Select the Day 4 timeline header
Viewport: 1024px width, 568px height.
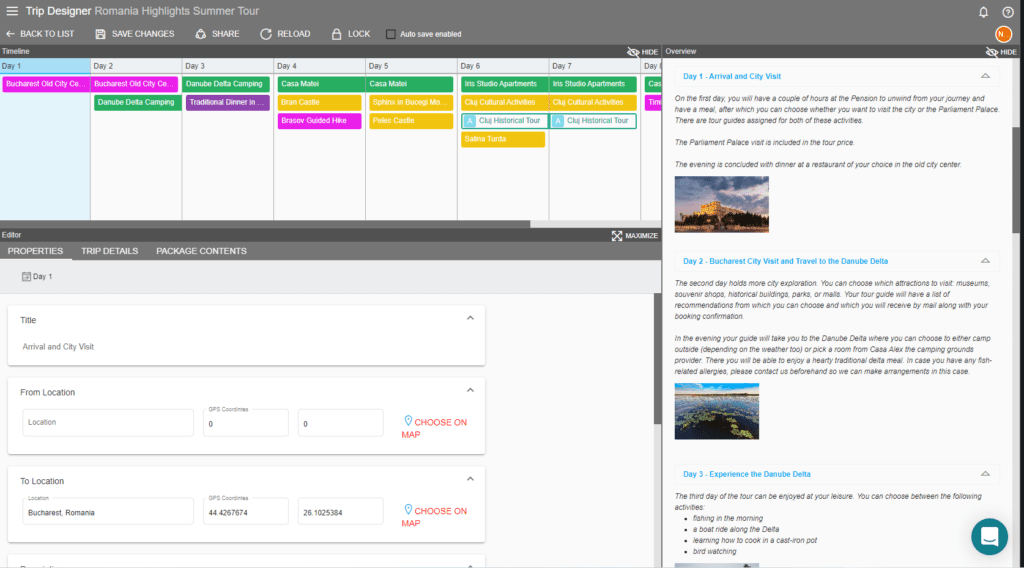click(x=319, y=66)
